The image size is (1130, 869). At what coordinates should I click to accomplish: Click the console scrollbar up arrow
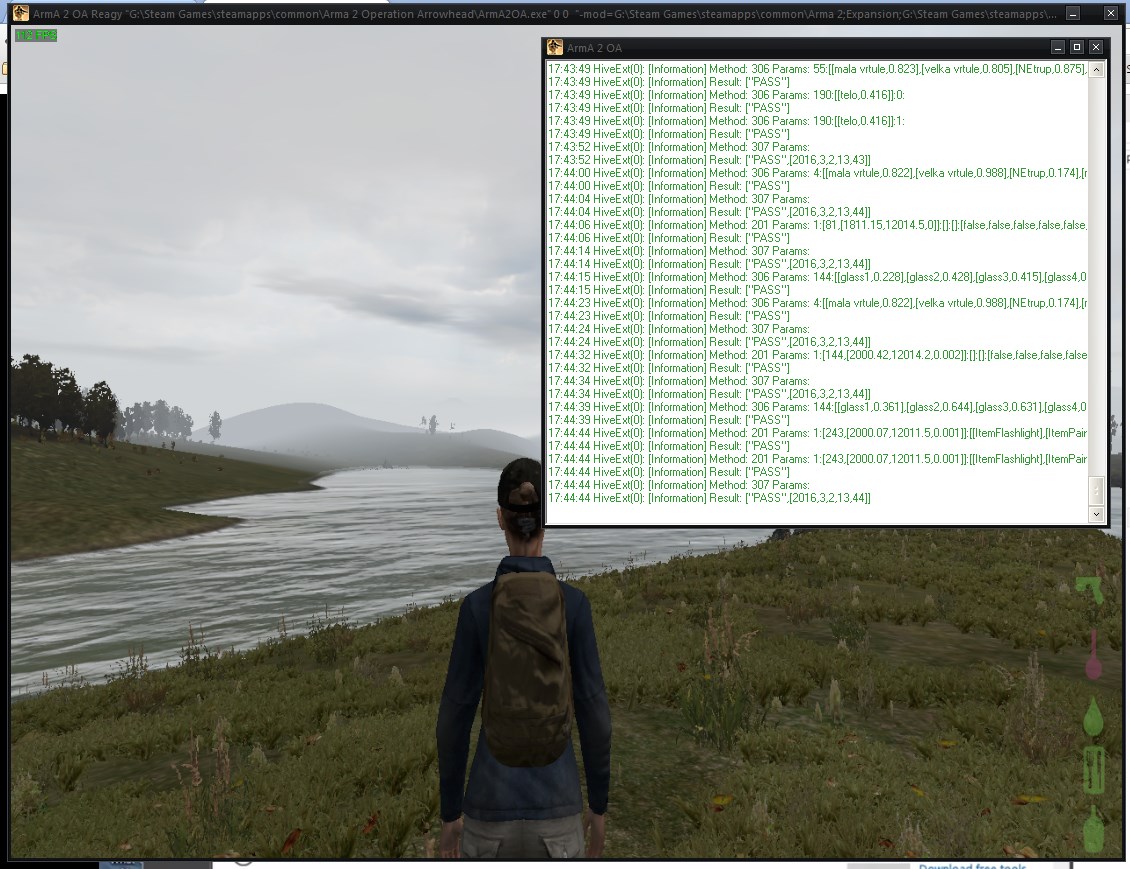(x=1096, y=70)
